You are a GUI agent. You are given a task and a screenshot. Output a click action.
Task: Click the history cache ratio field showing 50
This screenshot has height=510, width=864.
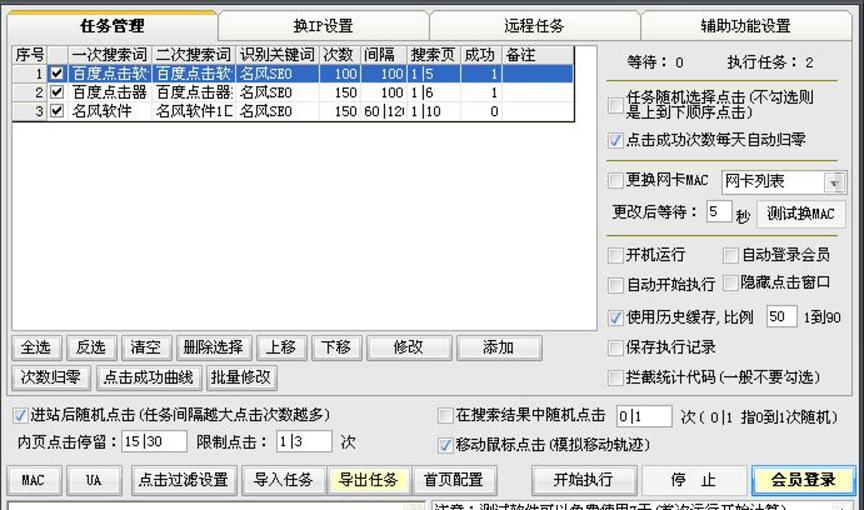(x=781, y=317)
